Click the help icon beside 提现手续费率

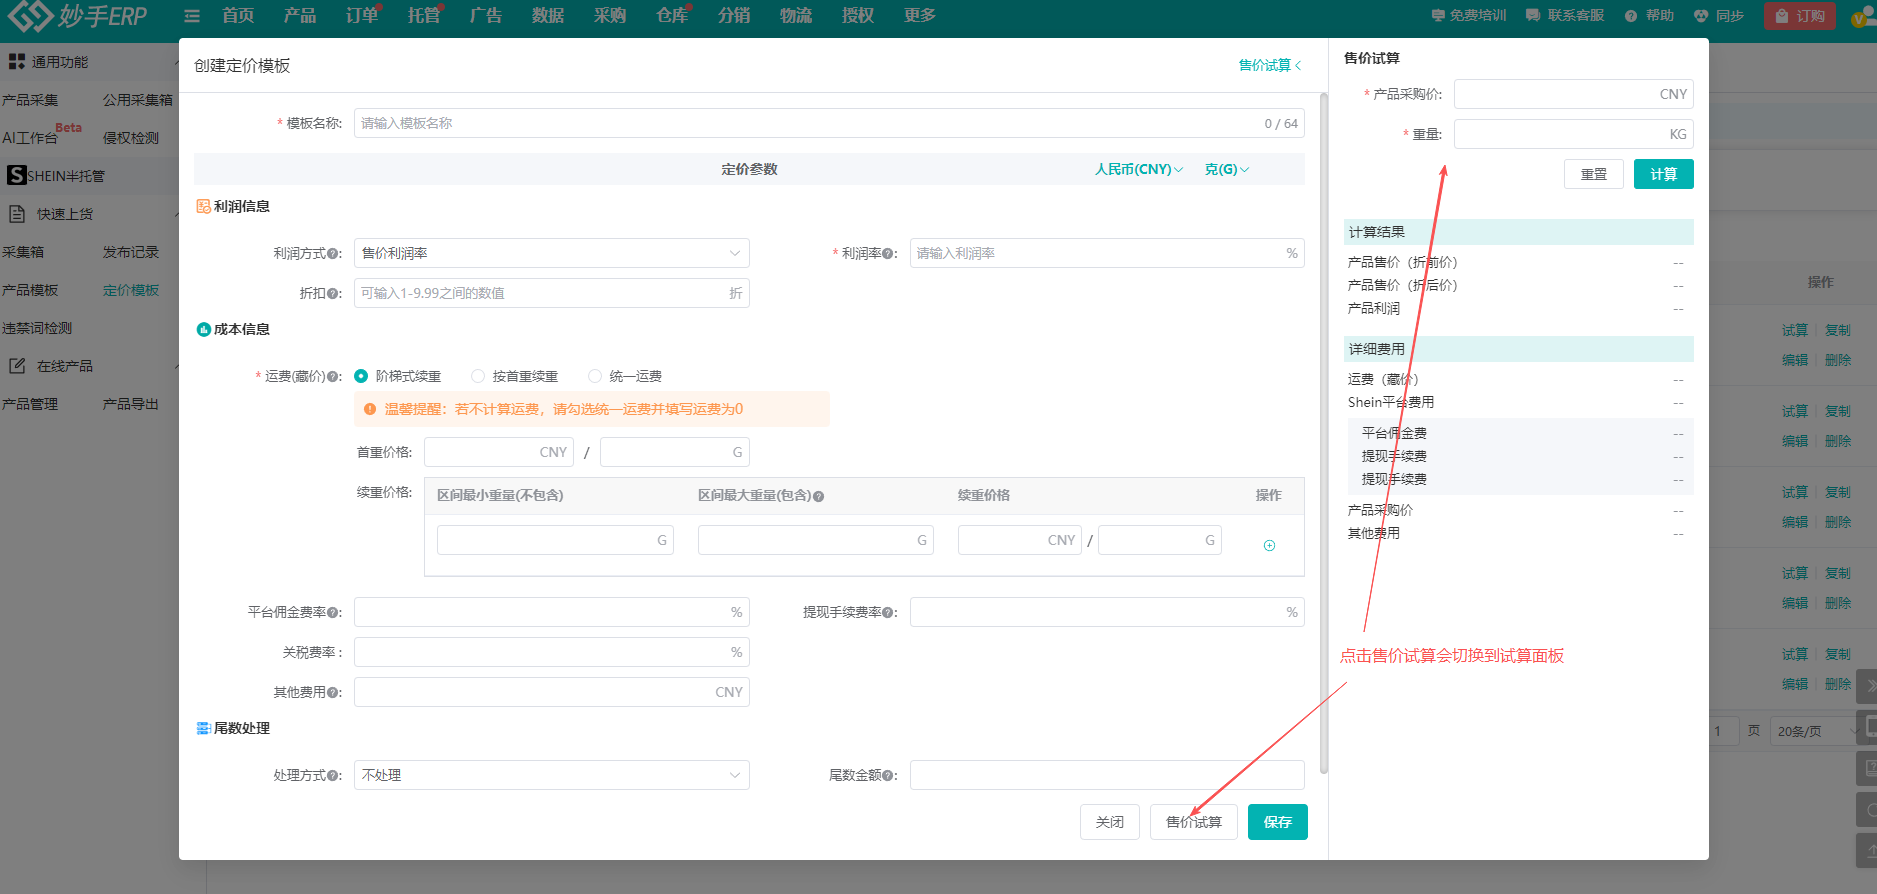(889, 613)
